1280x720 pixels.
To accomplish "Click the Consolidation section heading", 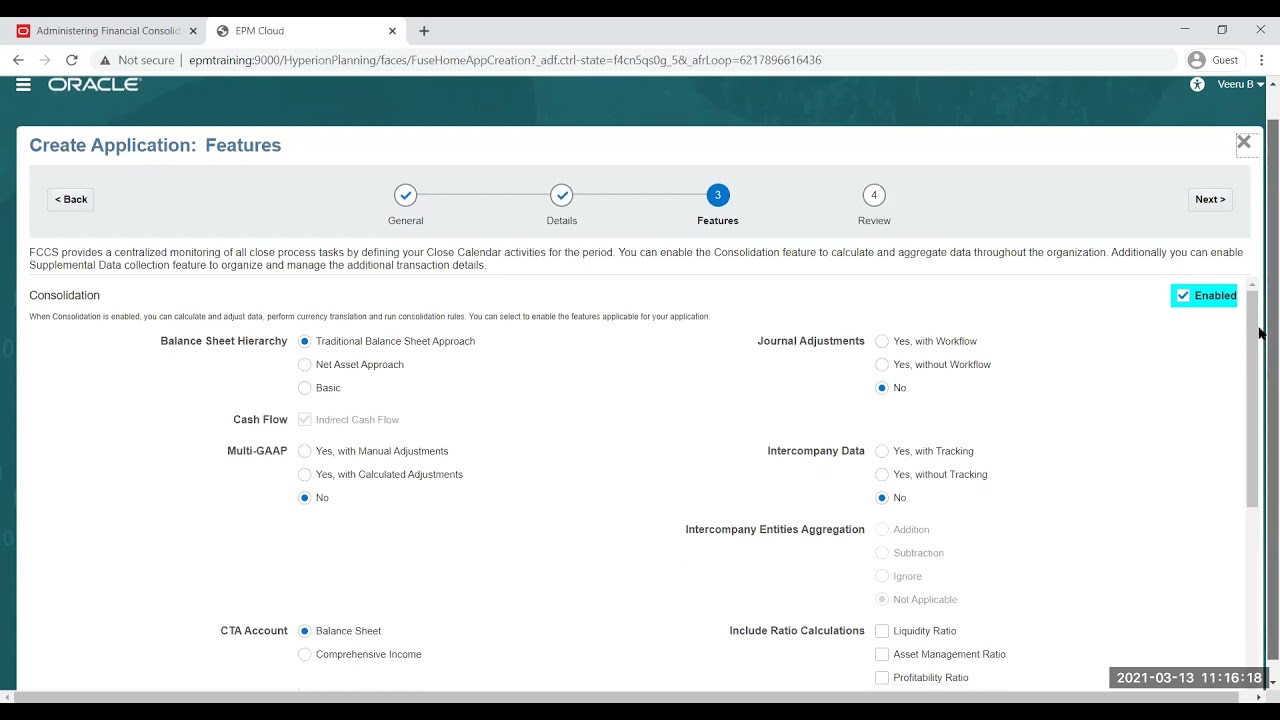I will [65, 295].
